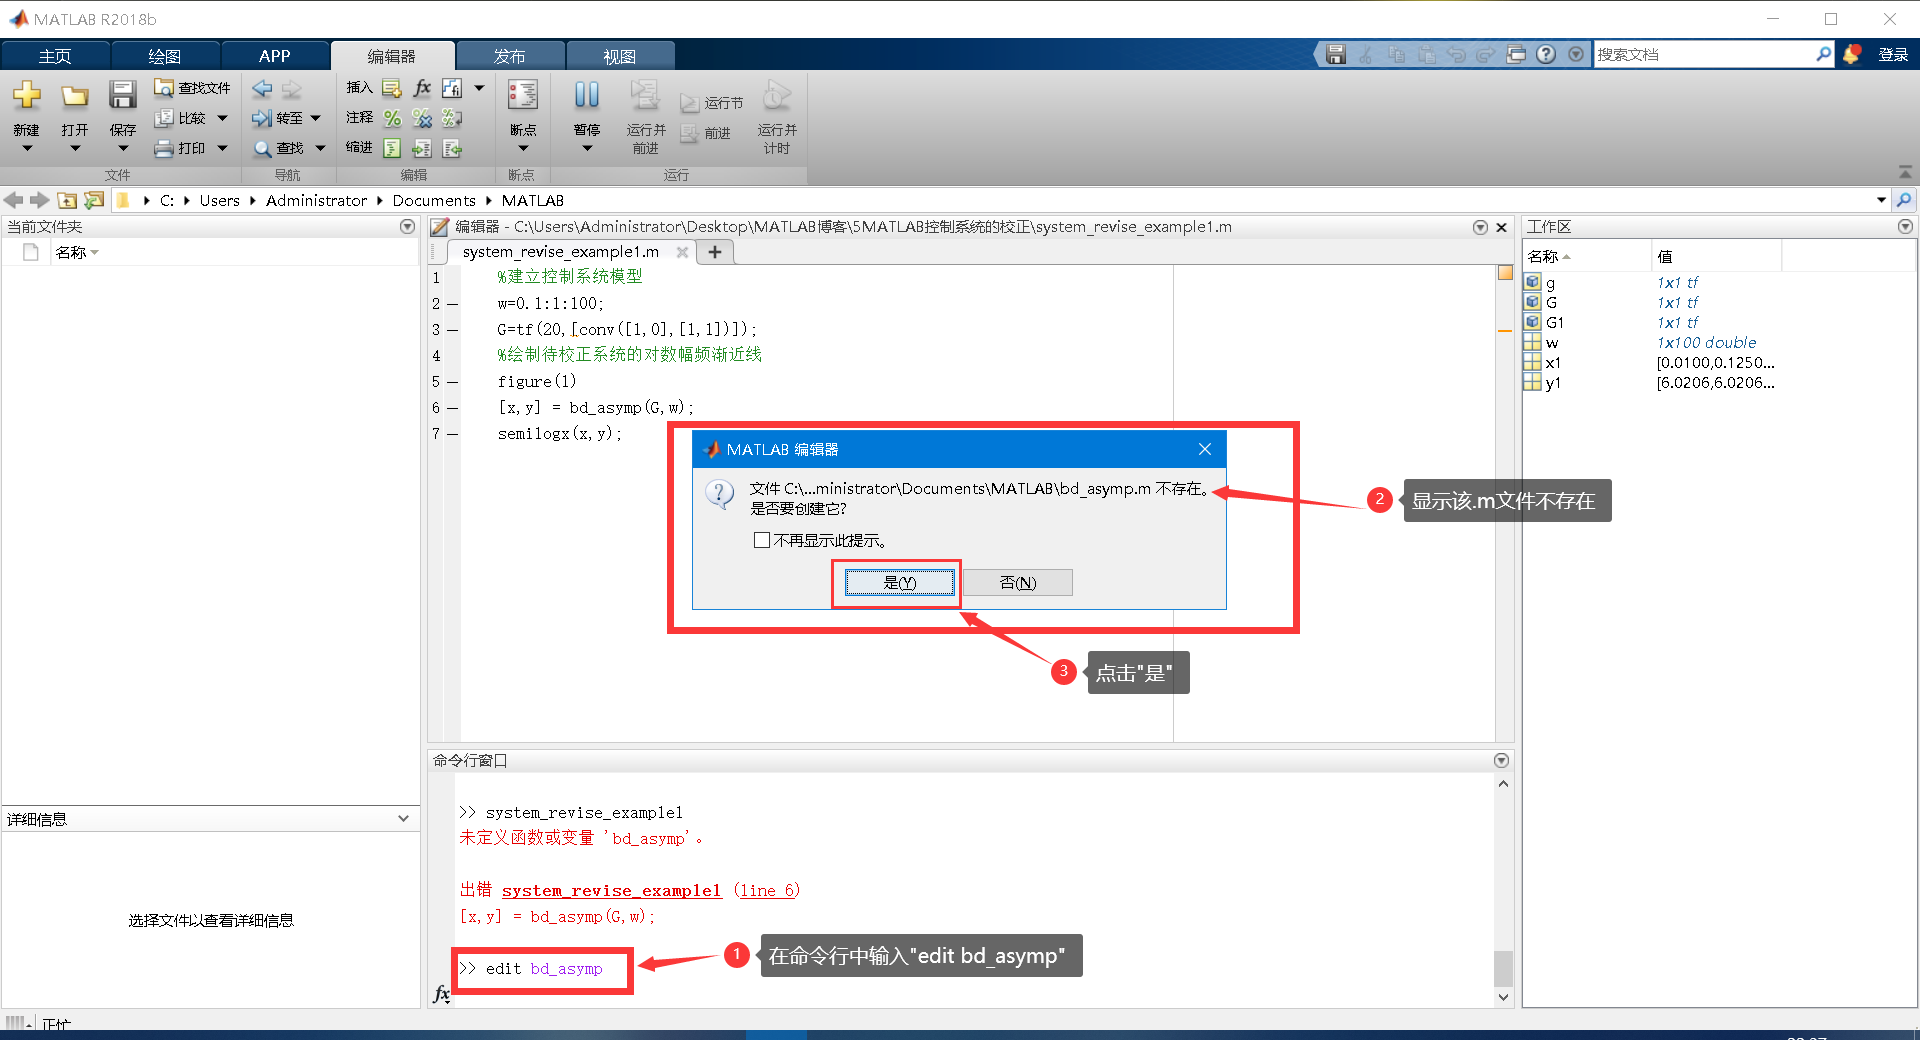Screen dimensions: 1920x1040
Task: Click the smart indent icon beside 缩进
Action: 392,148
